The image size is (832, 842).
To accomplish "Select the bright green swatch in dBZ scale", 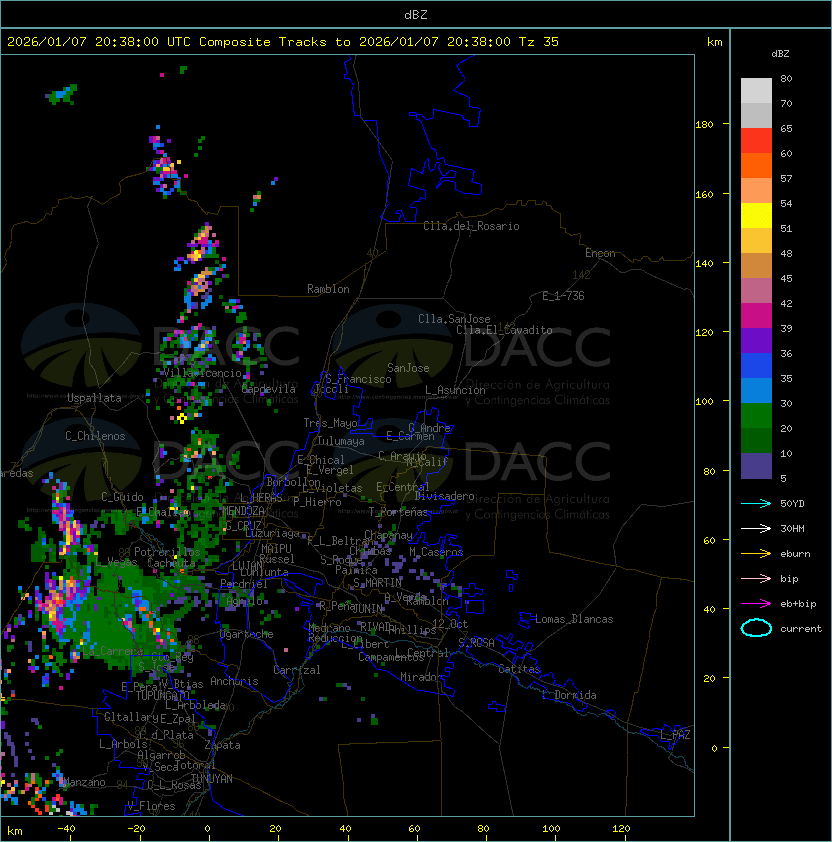I will point(756,416).
